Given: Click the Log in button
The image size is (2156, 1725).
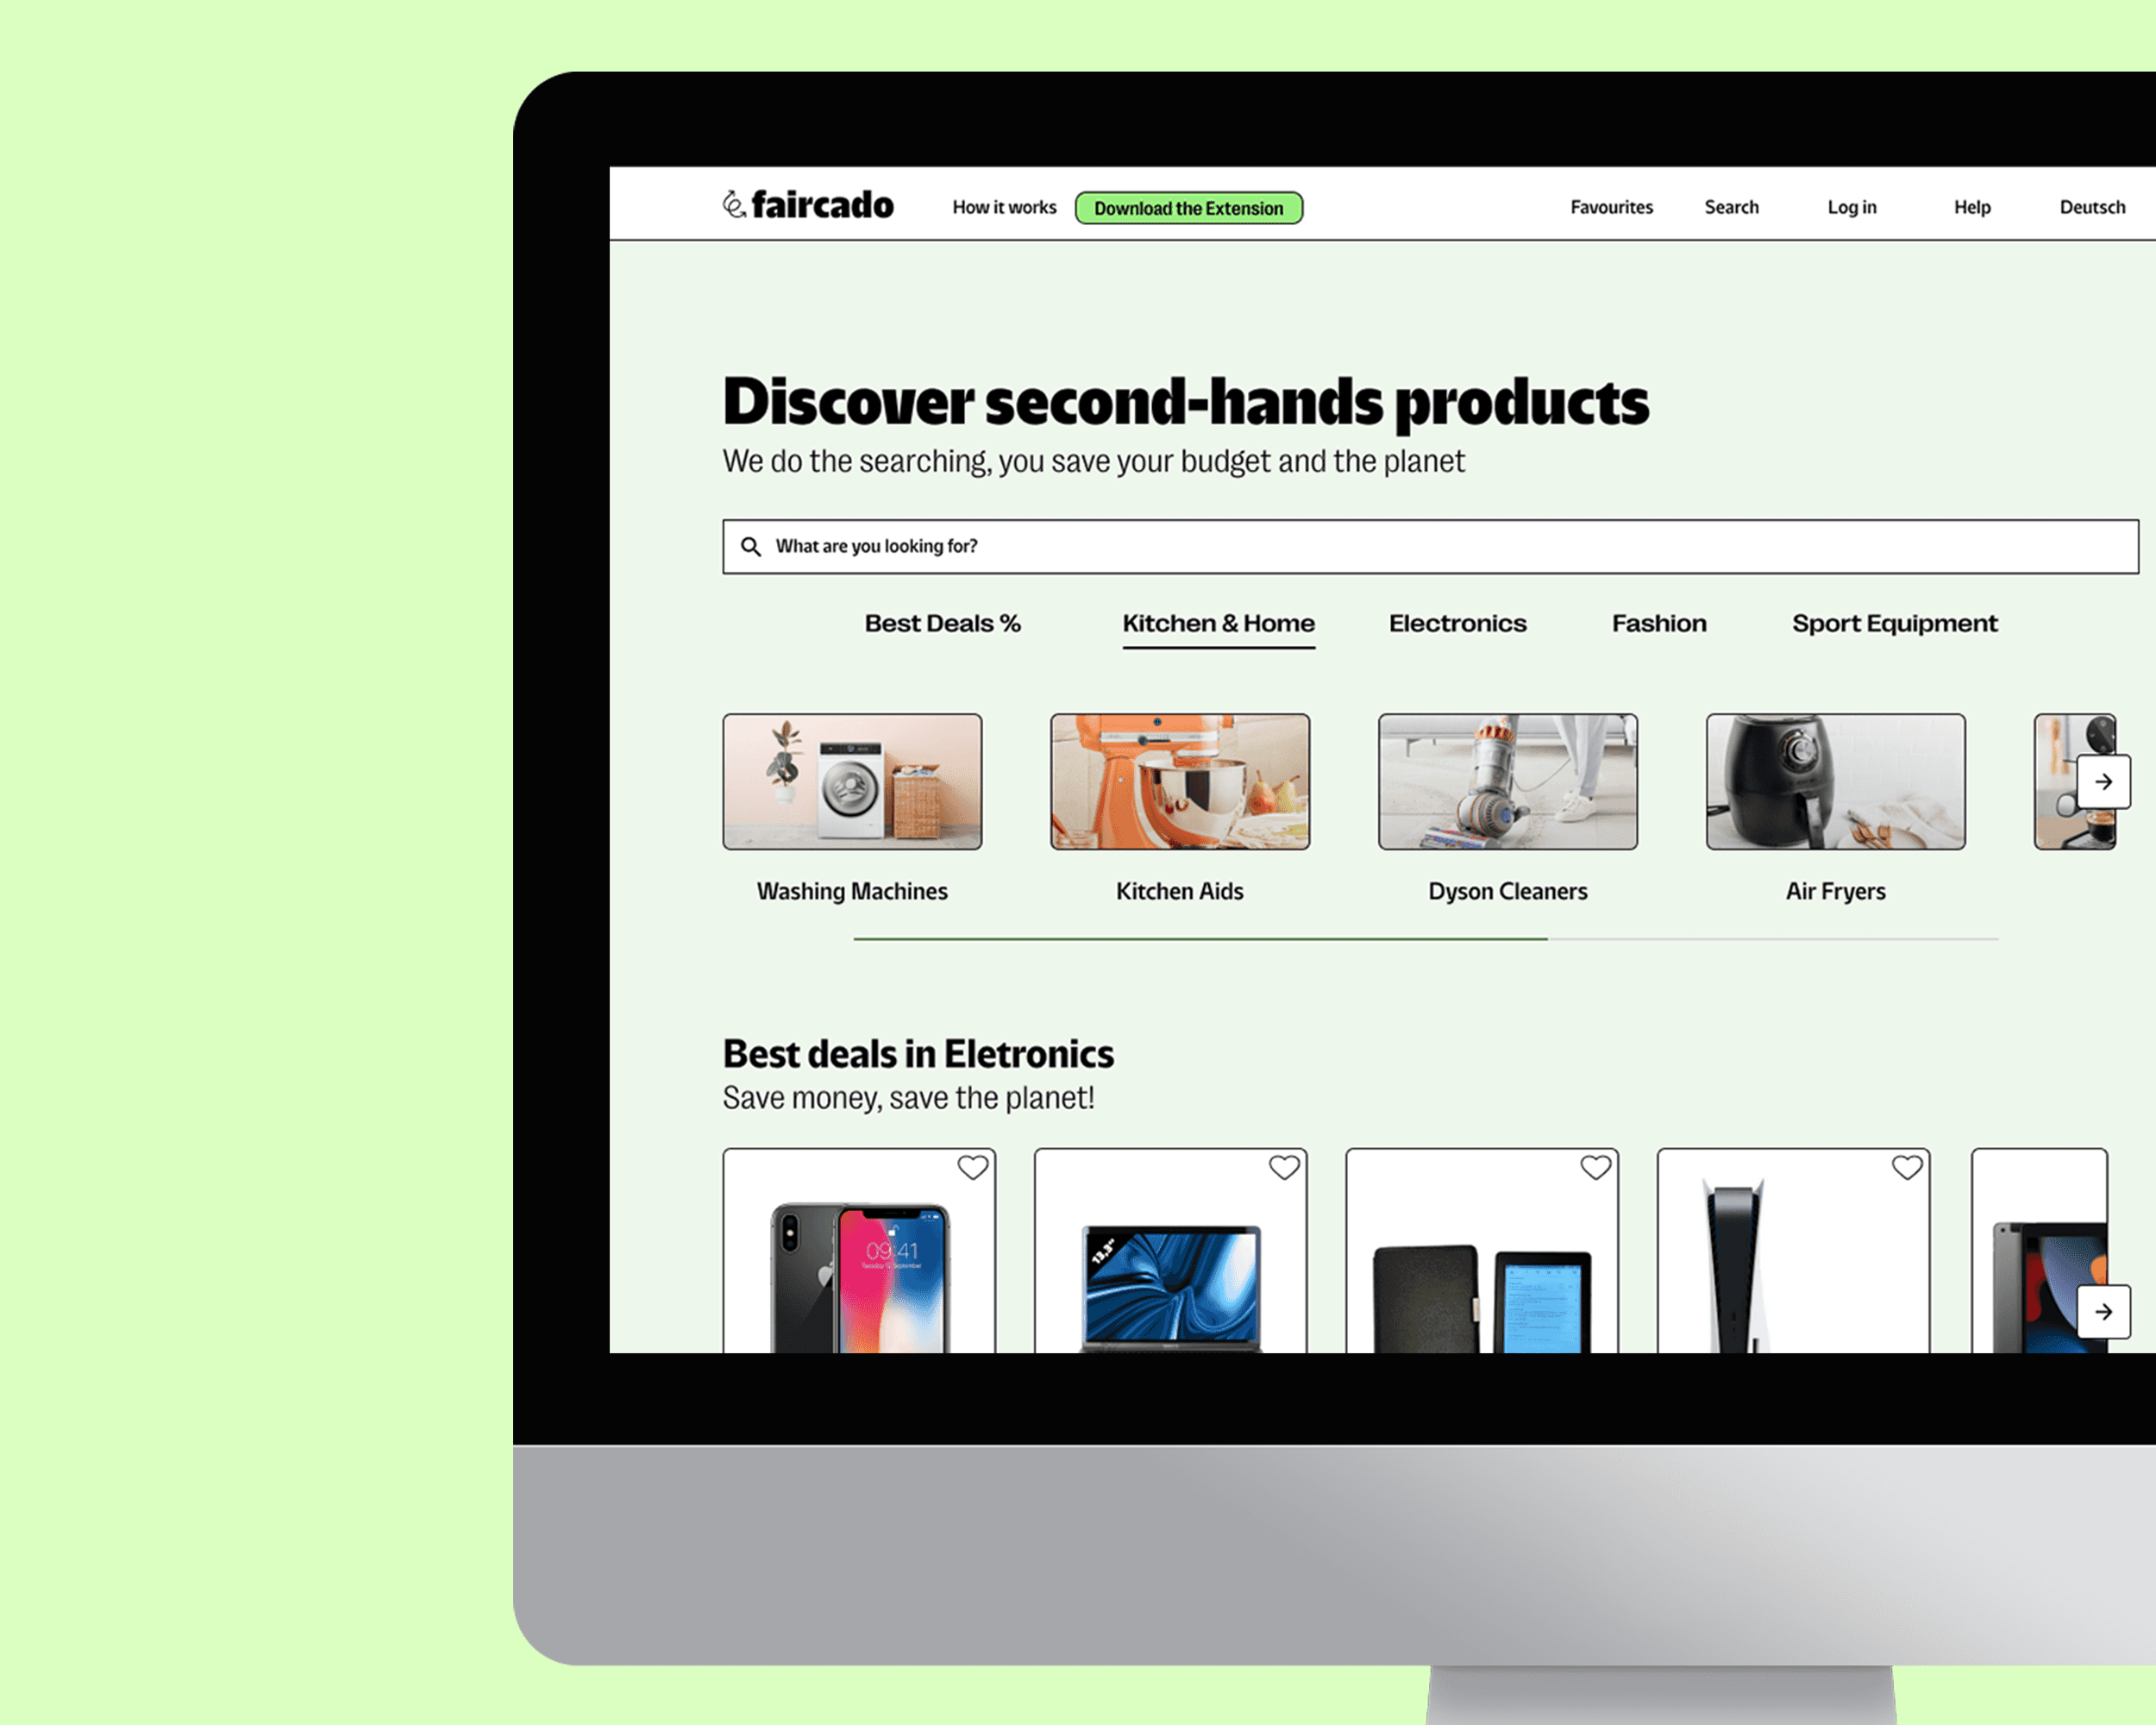Looking at the screenshot, I should point(1853,206).
